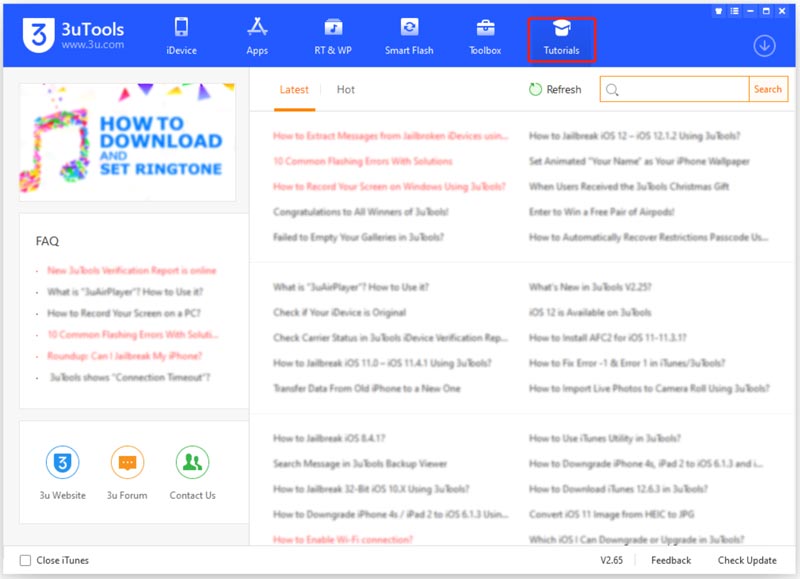Open 'Search Message in 3uTools Backup Viewer' article

point(360,464)
